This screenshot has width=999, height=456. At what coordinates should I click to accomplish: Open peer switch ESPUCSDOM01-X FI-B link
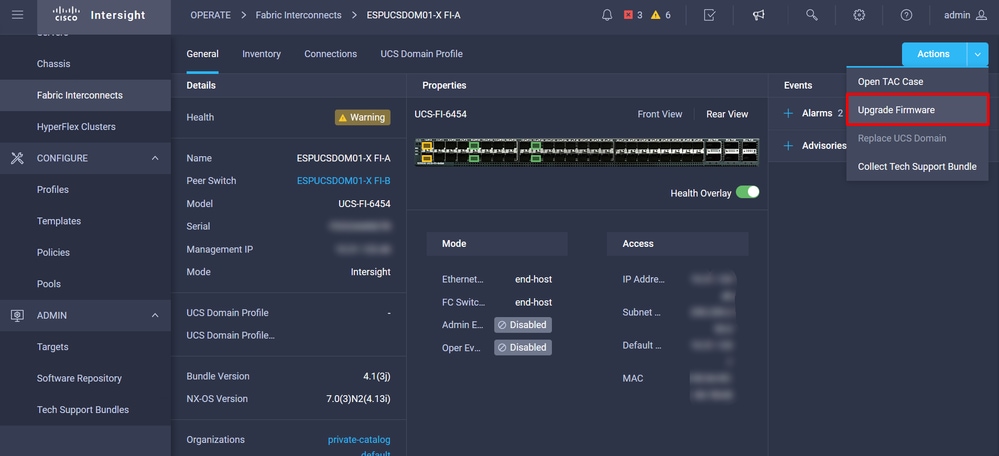[343, 181]
